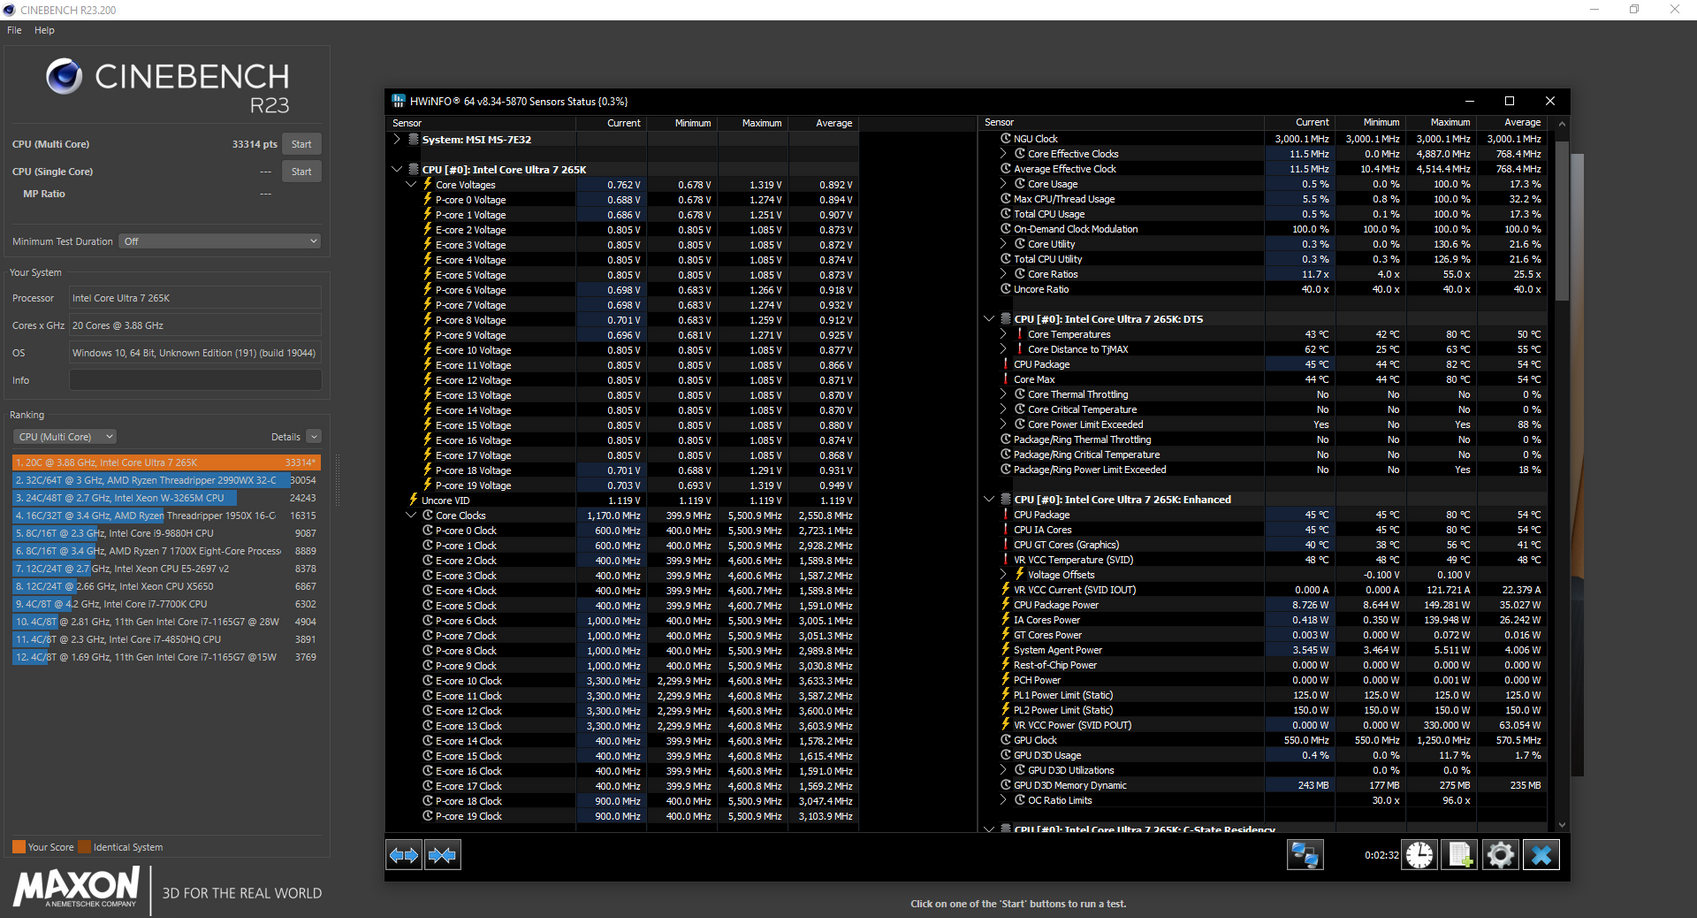Open the CPU (Multi Core) ranking dropdown
1697x918 pixels.
coord(65,437)
